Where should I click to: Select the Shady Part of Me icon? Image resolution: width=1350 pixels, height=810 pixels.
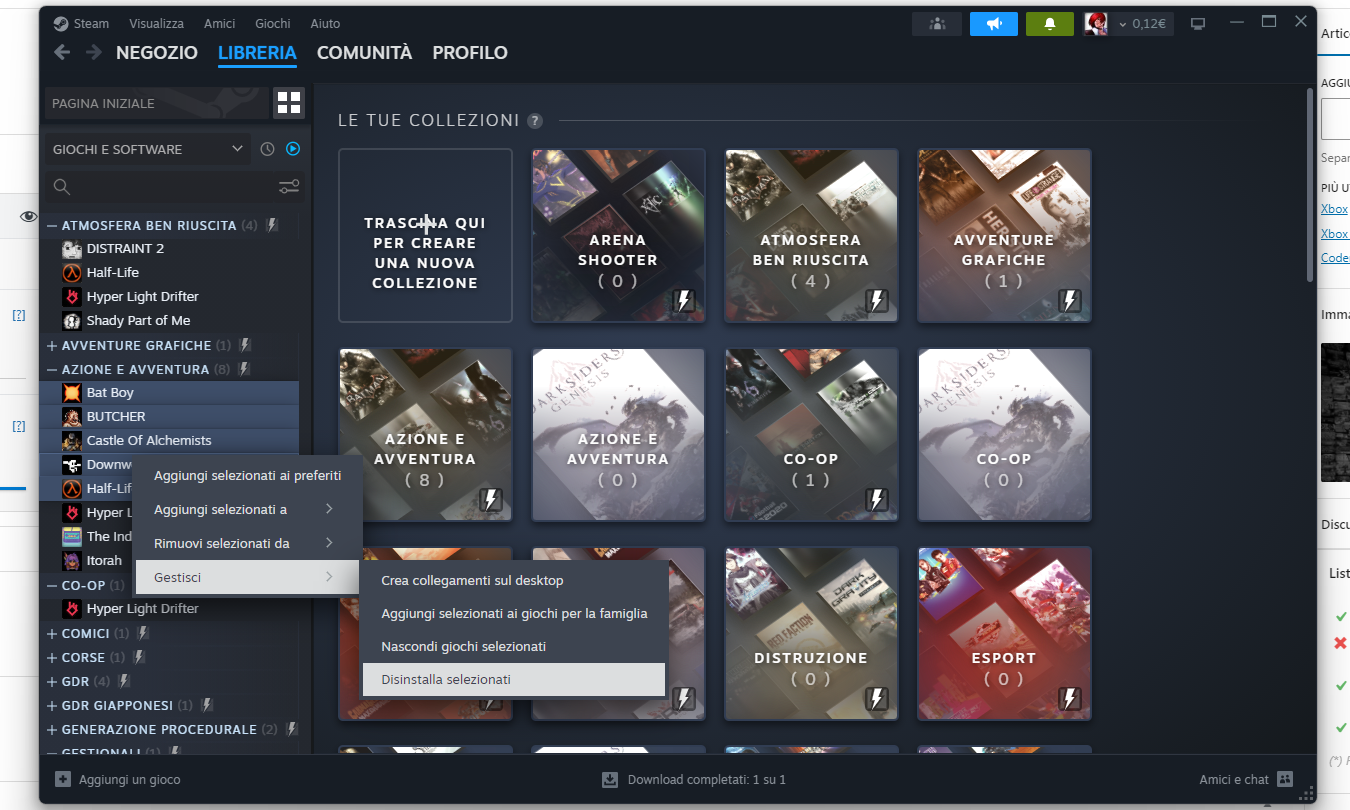(x=71, y=321)
